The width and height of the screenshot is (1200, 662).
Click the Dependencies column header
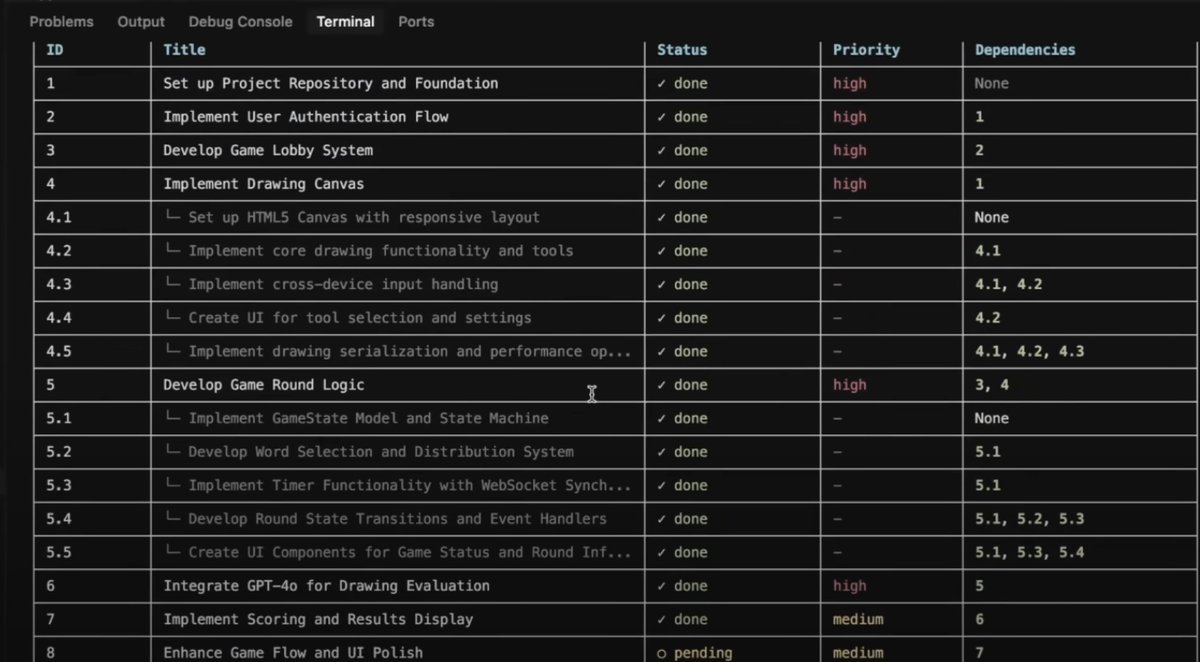1025,50
